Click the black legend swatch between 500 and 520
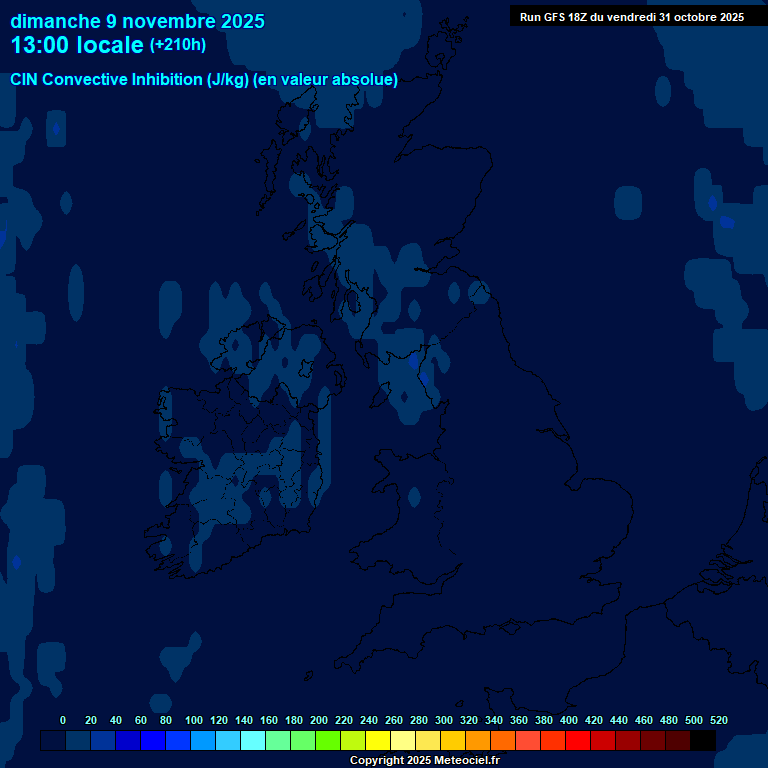768x768 pixels. (703, 740)
